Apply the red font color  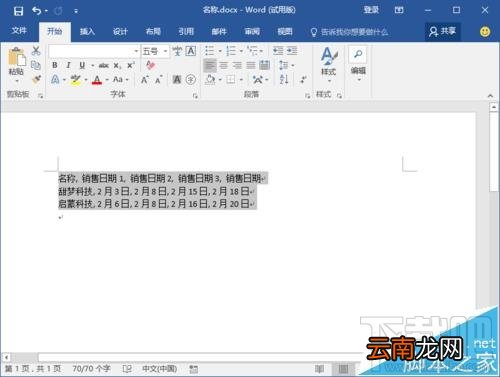pos(97,80)
